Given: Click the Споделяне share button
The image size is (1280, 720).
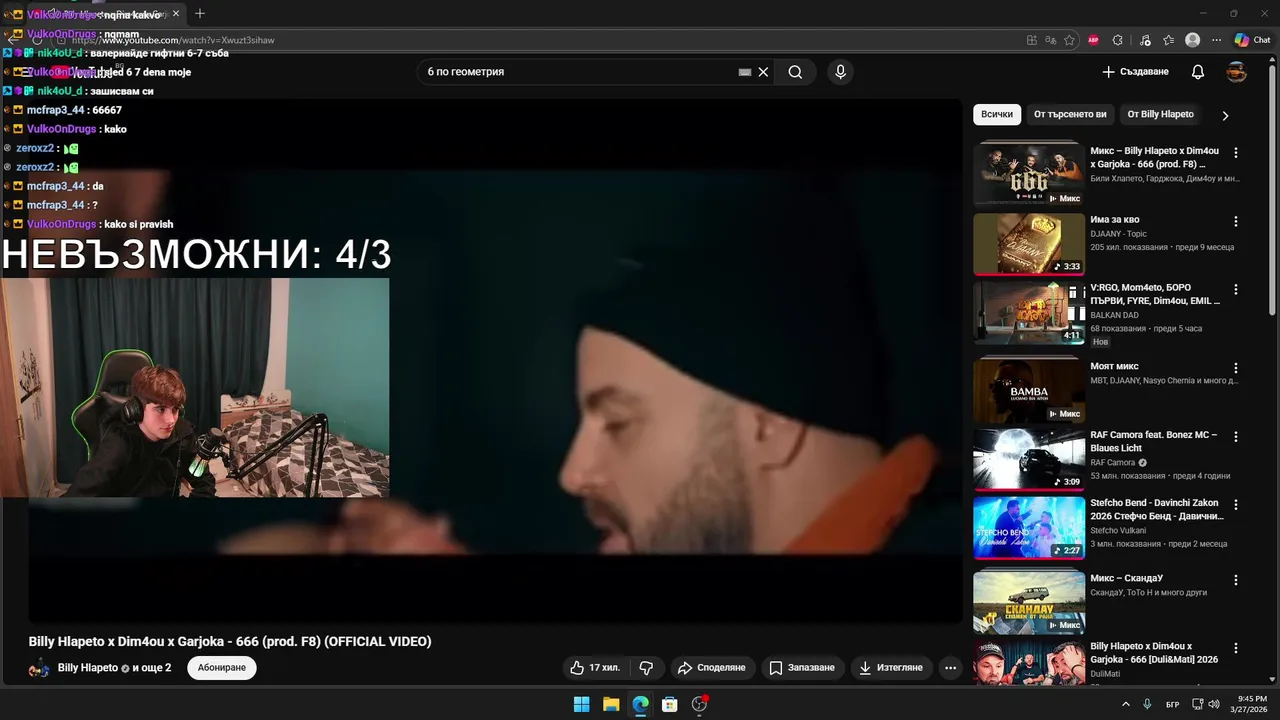Looking at the screenshot, I should (x=711, y=667).
